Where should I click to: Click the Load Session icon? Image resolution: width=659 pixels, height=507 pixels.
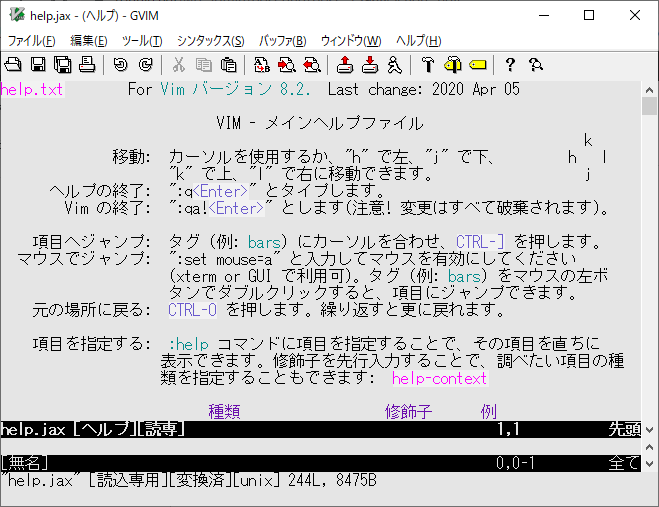coord(345,65)
